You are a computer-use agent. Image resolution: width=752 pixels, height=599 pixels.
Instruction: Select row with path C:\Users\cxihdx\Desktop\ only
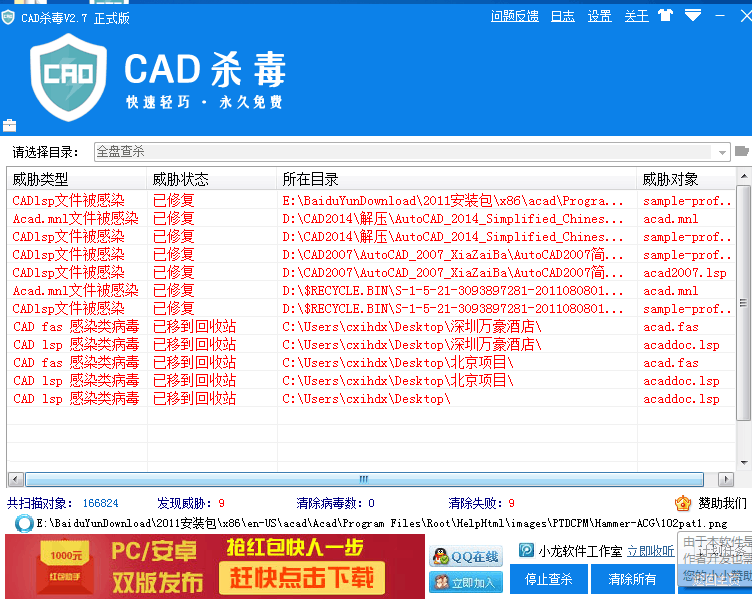click(x=371, y=399)
